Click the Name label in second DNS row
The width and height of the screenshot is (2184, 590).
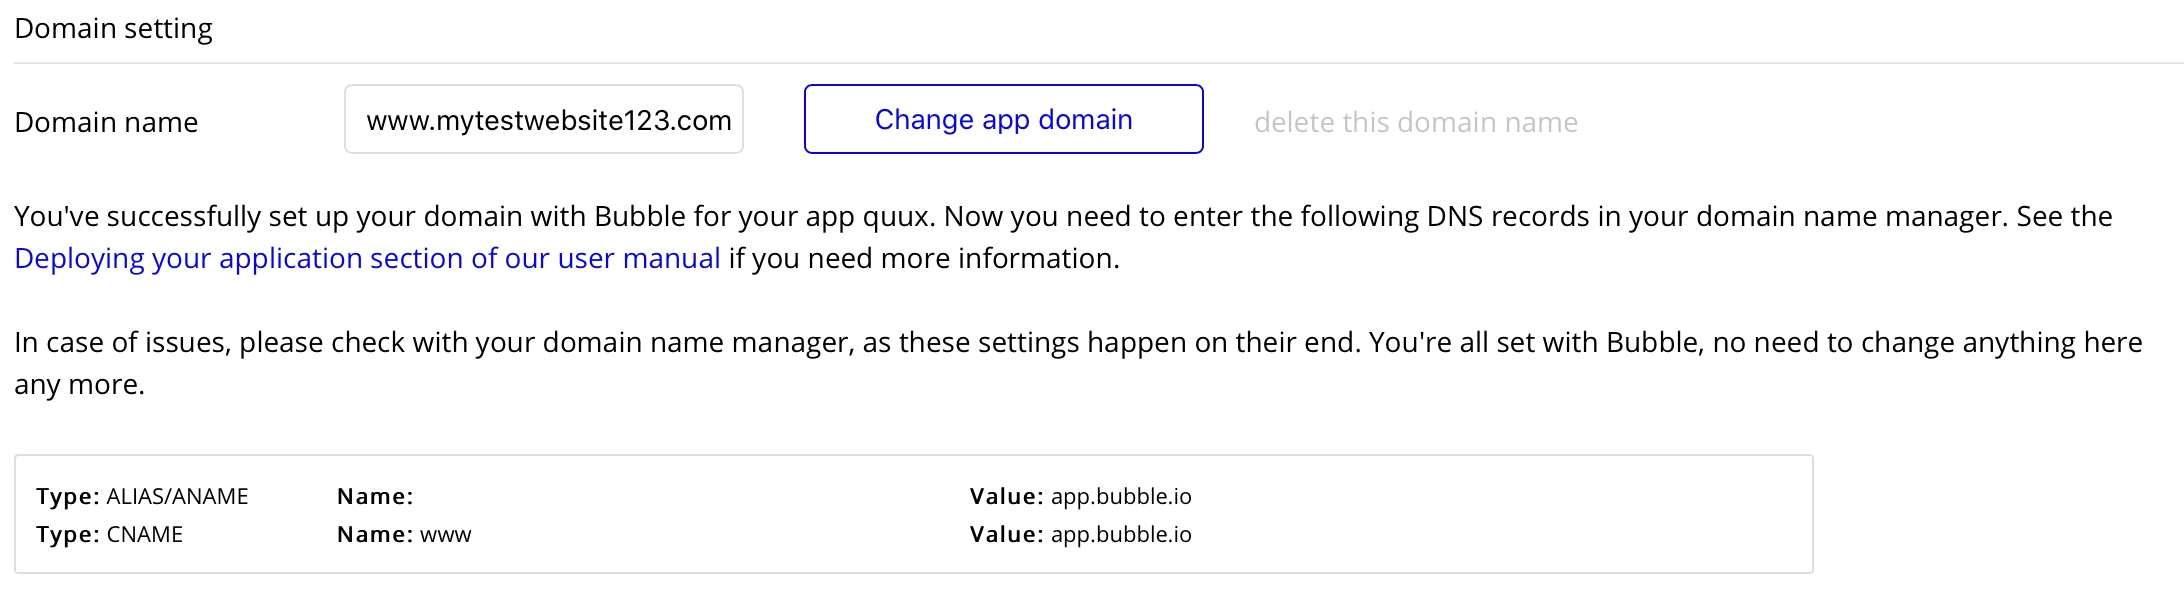[375, 534]
